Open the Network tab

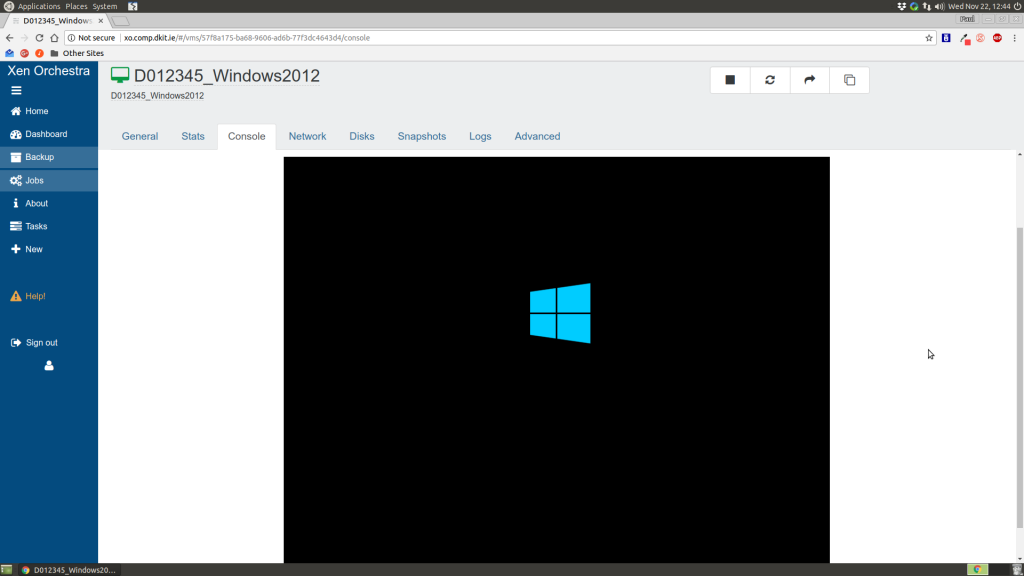pyautogui.click(x=308, y=136)
